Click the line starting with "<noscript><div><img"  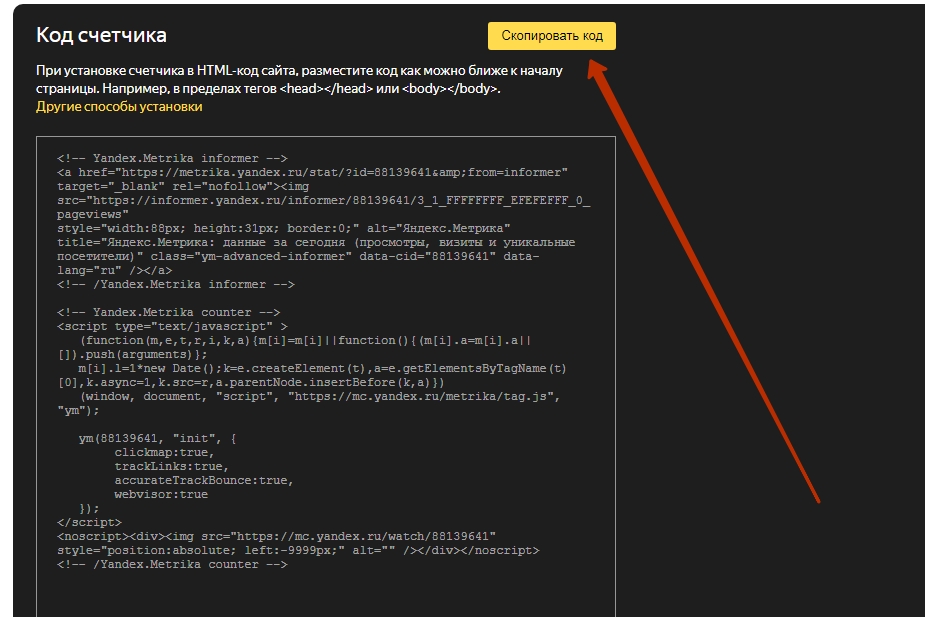[x=277, y=537]
